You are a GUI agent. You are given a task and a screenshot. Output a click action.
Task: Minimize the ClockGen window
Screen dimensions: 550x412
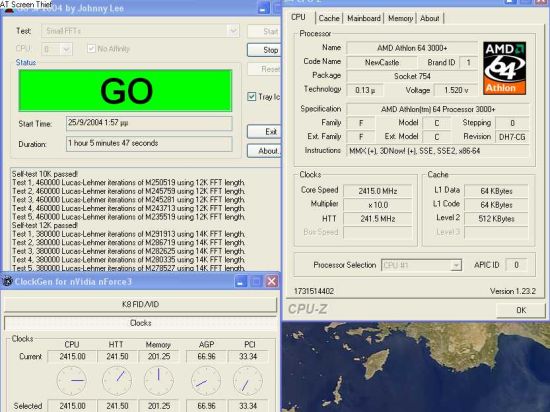(241, 281)
